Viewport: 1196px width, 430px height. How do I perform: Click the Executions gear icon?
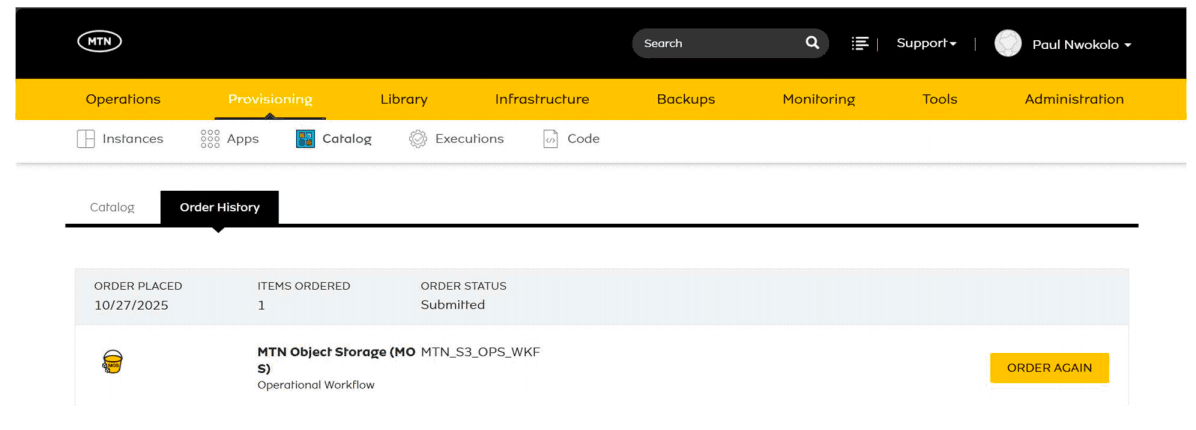[x=417, y=139]
